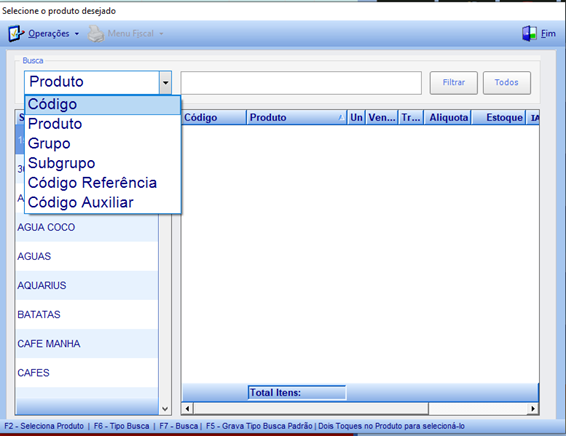The image size is (566, 436).
Task: Click the Aliquota column header
Action: pyautogui.click(x=448, y=118)
